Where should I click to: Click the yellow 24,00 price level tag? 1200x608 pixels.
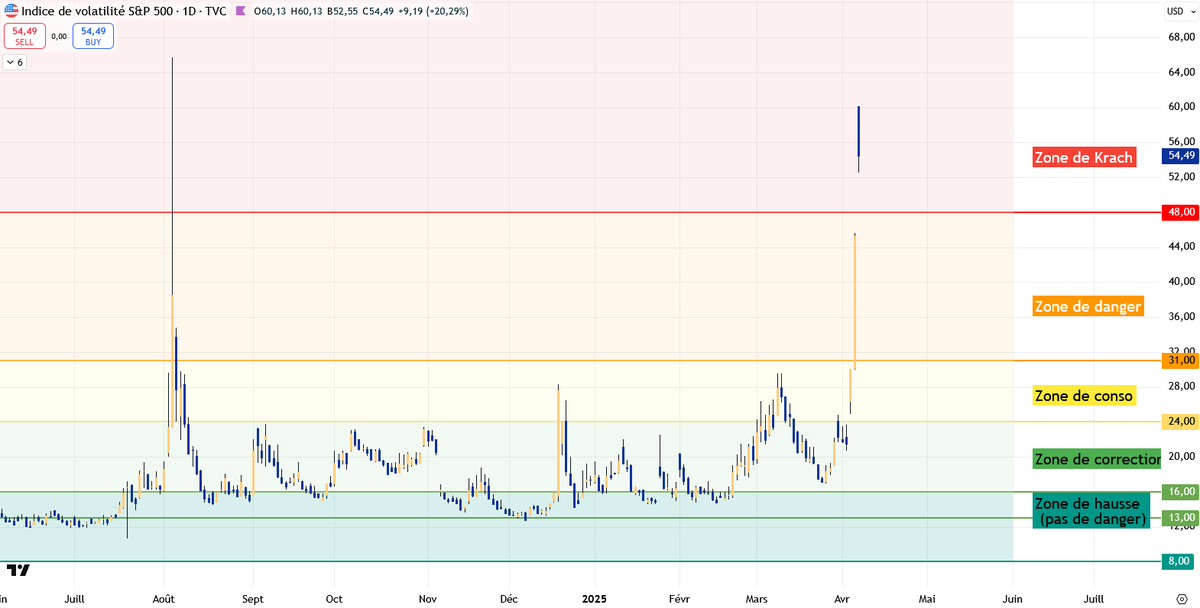click(1180, 421)
